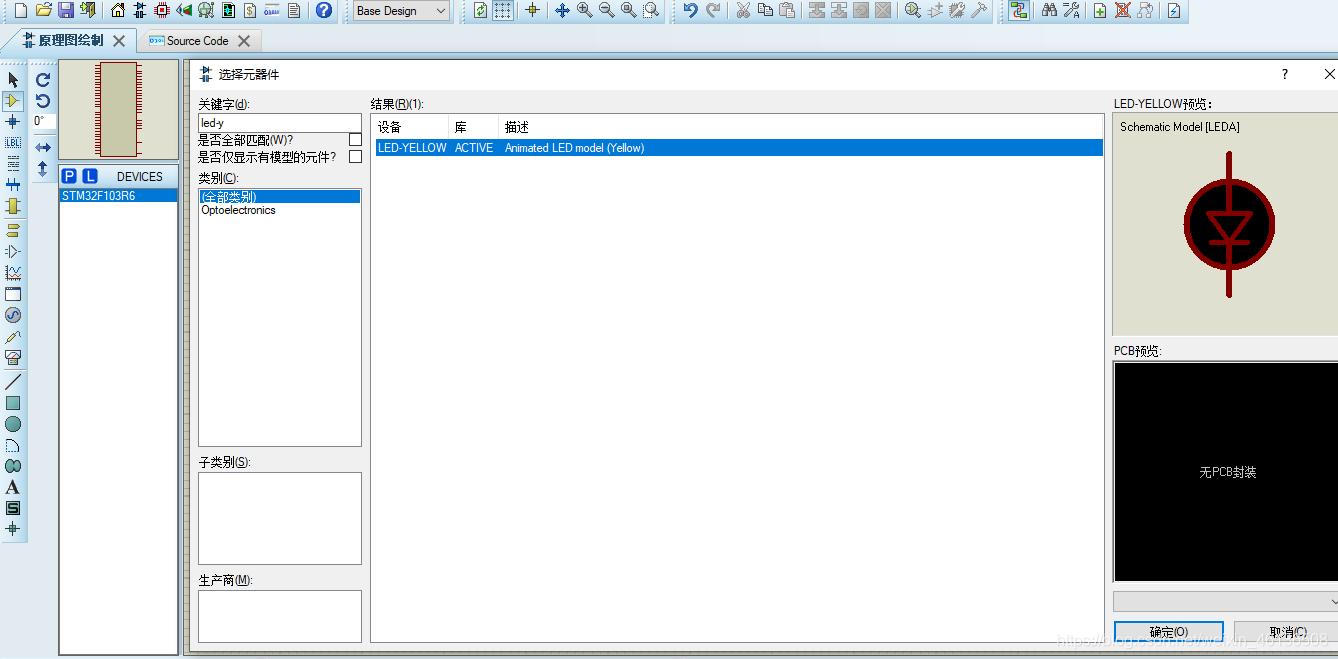1338x659 pixels.
Task: Click the Home page icon
Action: pos(118,10)
